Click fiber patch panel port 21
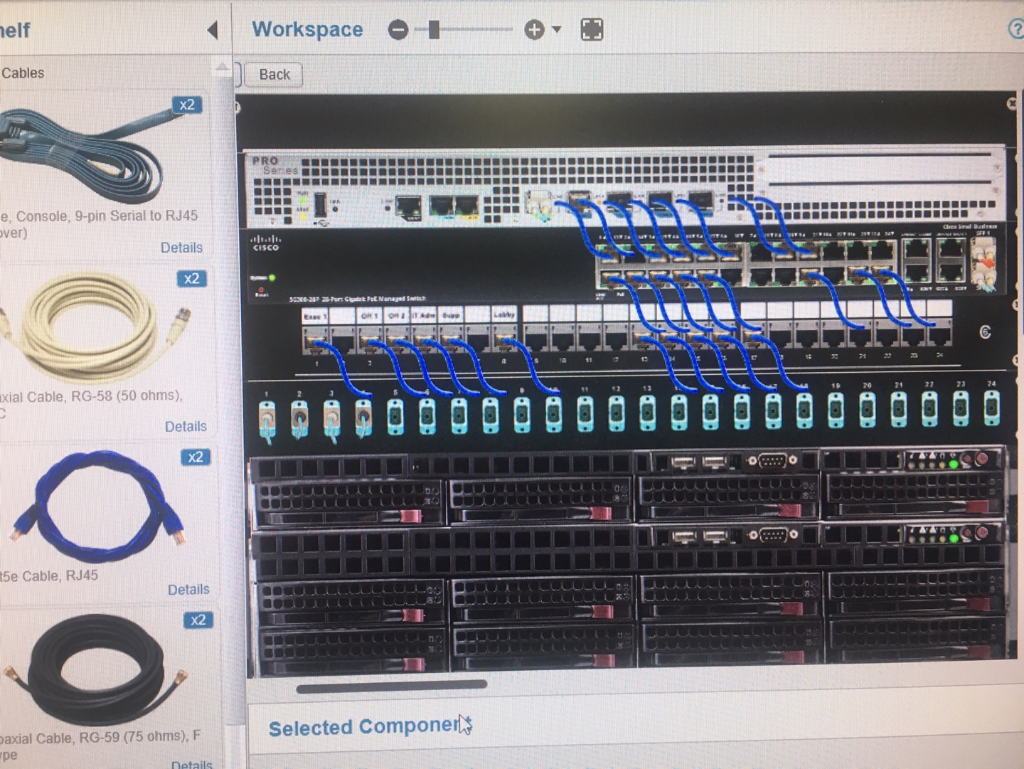1024x769 pixels. point(899,411)
